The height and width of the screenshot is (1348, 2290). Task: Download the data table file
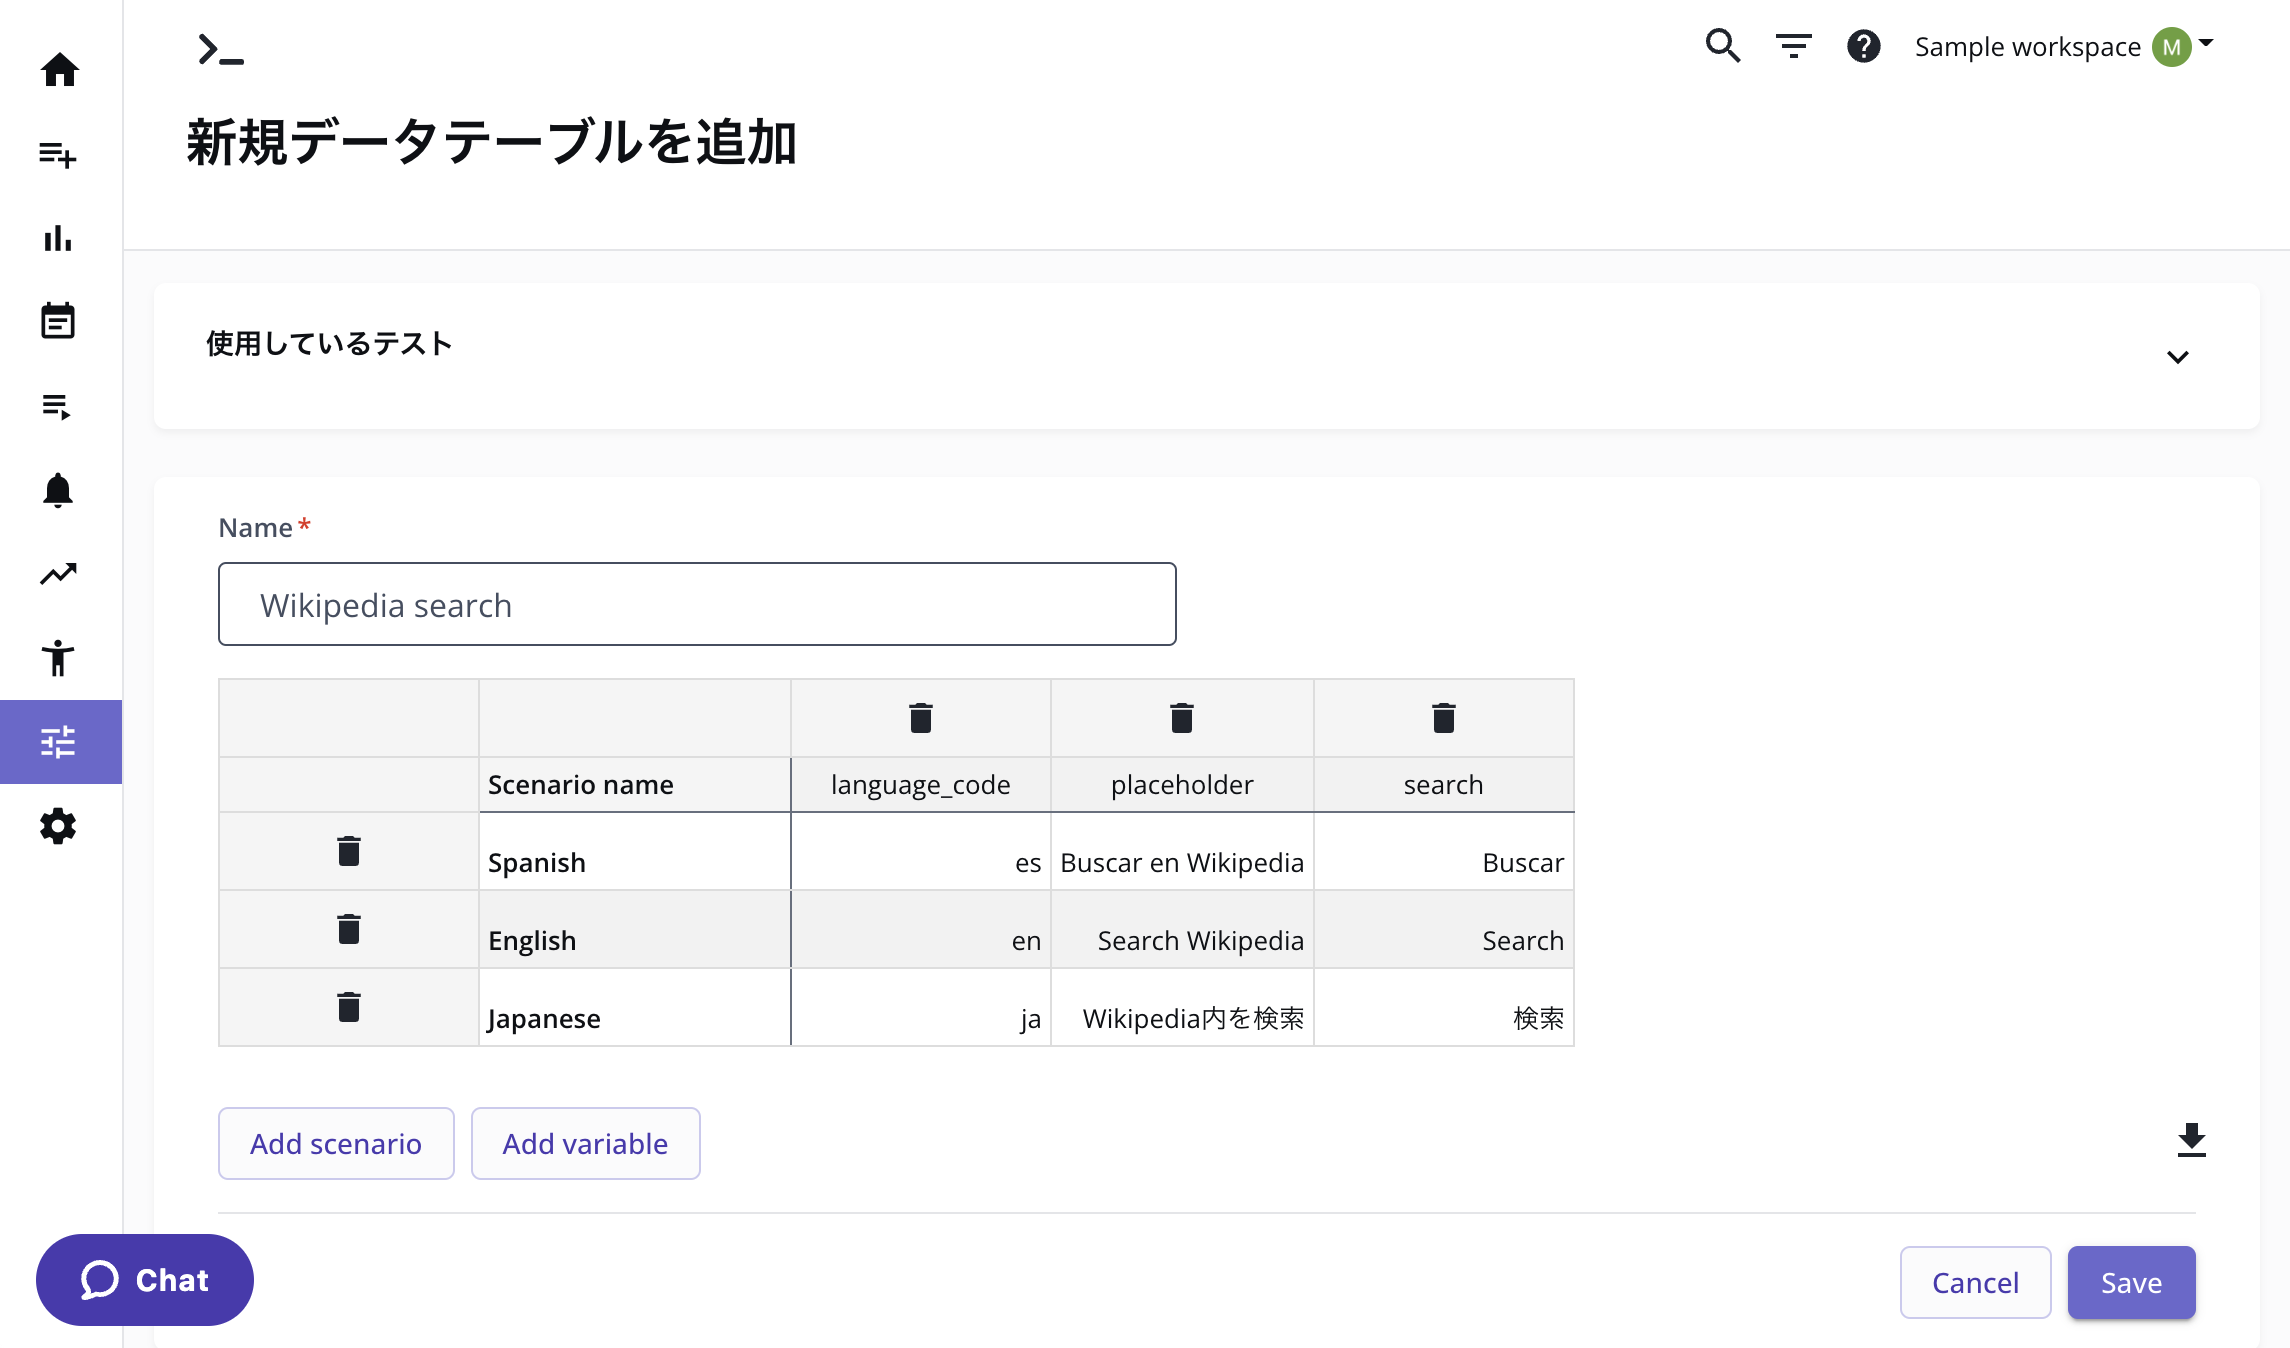(2191, 1141)
